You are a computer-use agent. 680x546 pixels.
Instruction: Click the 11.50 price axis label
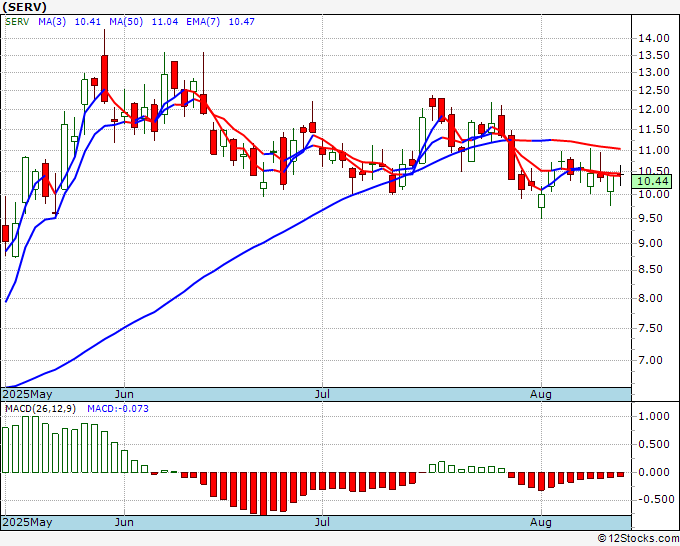pos(654,129)
